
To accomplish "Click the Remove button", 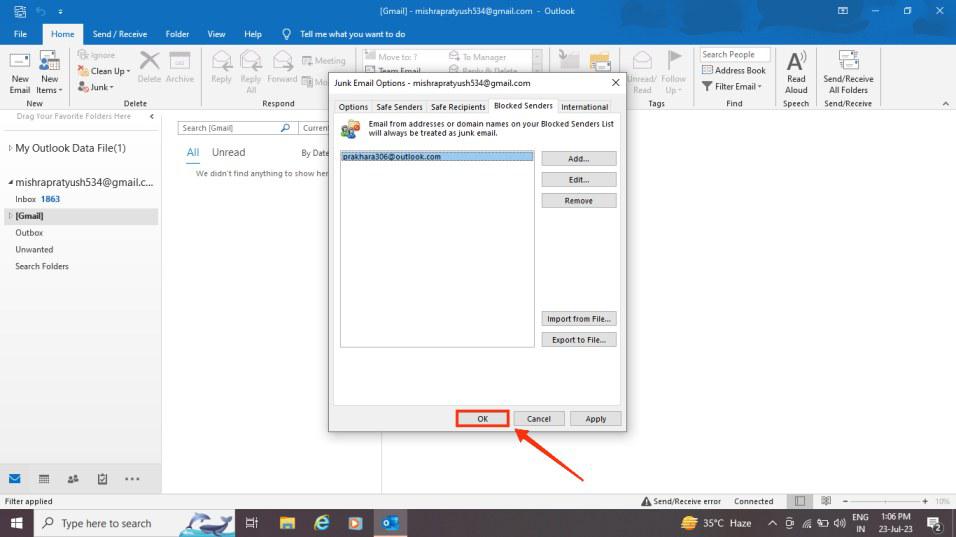I will [x=579, y=201].
